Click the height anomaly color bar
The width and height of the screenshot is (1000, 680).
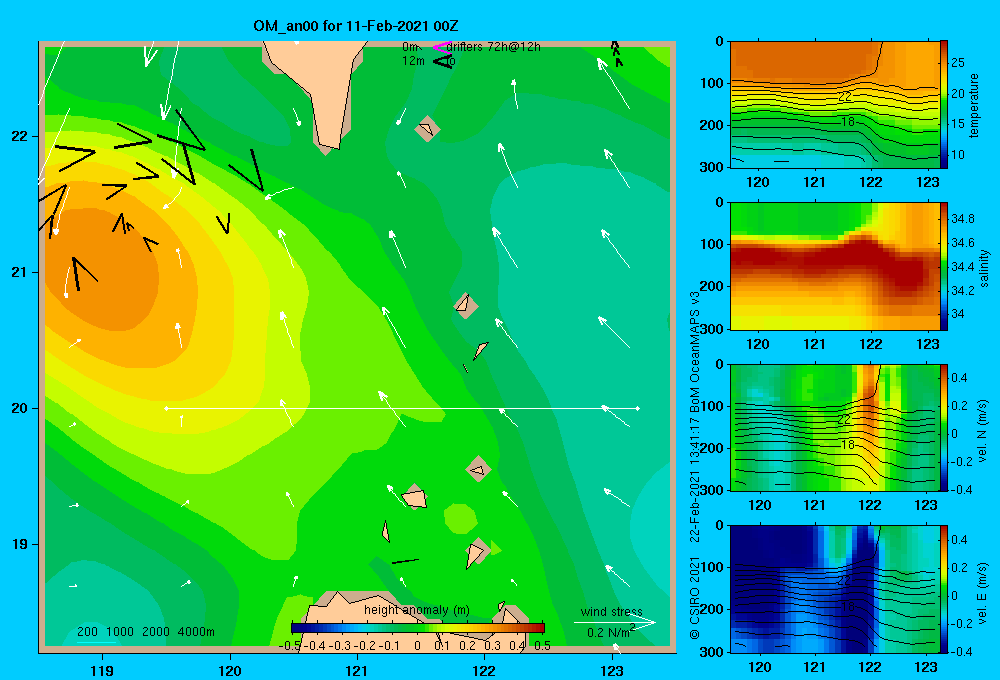(418, 628)
